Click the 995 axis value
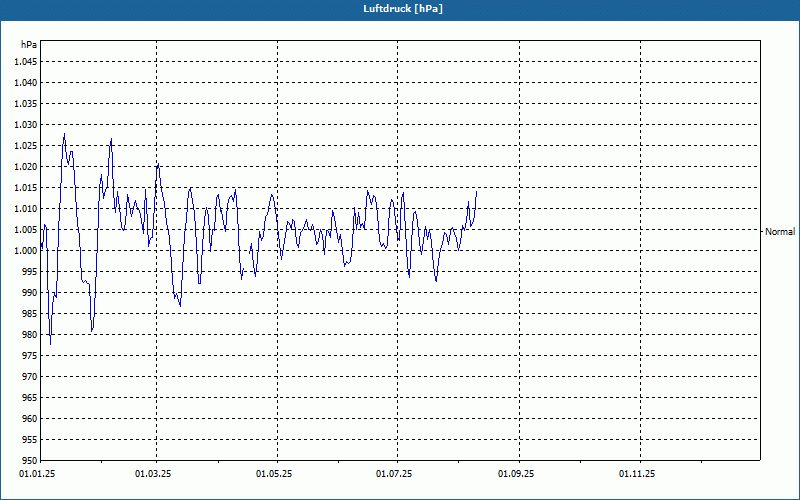Image resolution: width=800 pixels, height=500 pixels. coord(30,271)
